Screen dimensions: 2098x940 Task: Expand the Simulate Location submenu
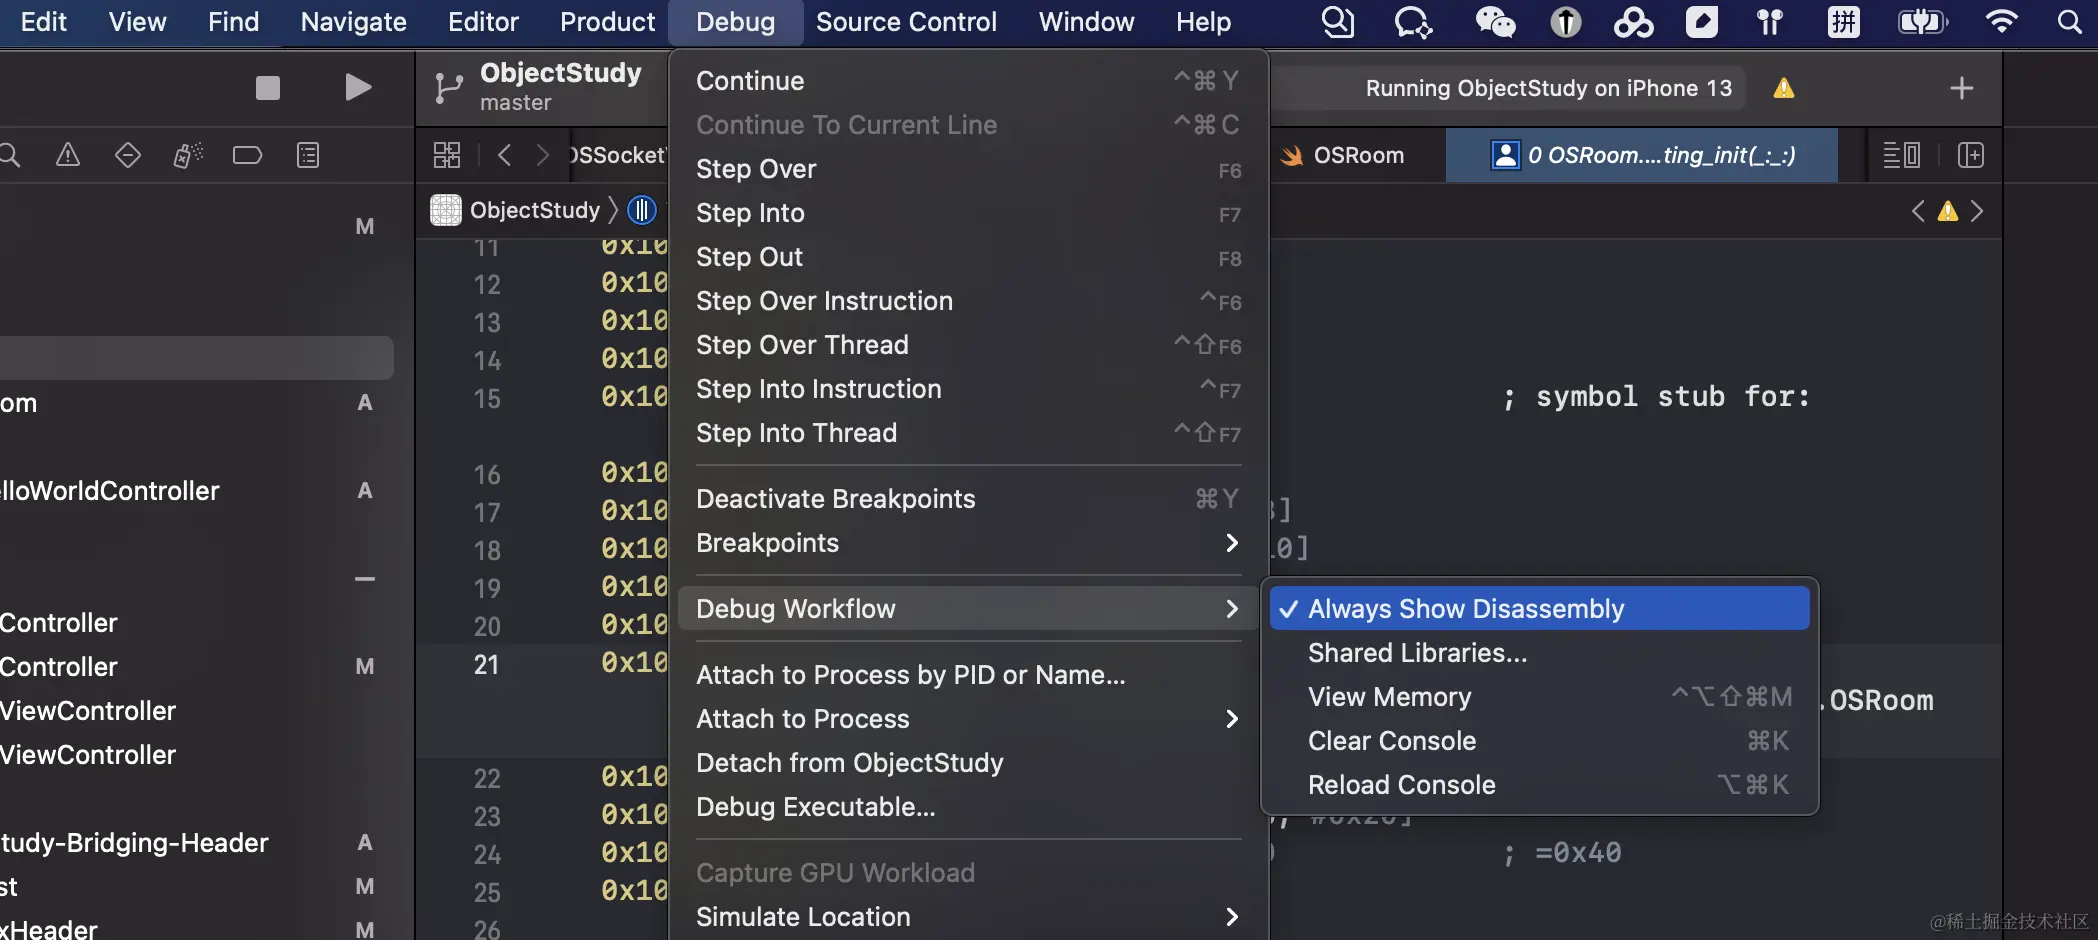(x=967, y=917)
